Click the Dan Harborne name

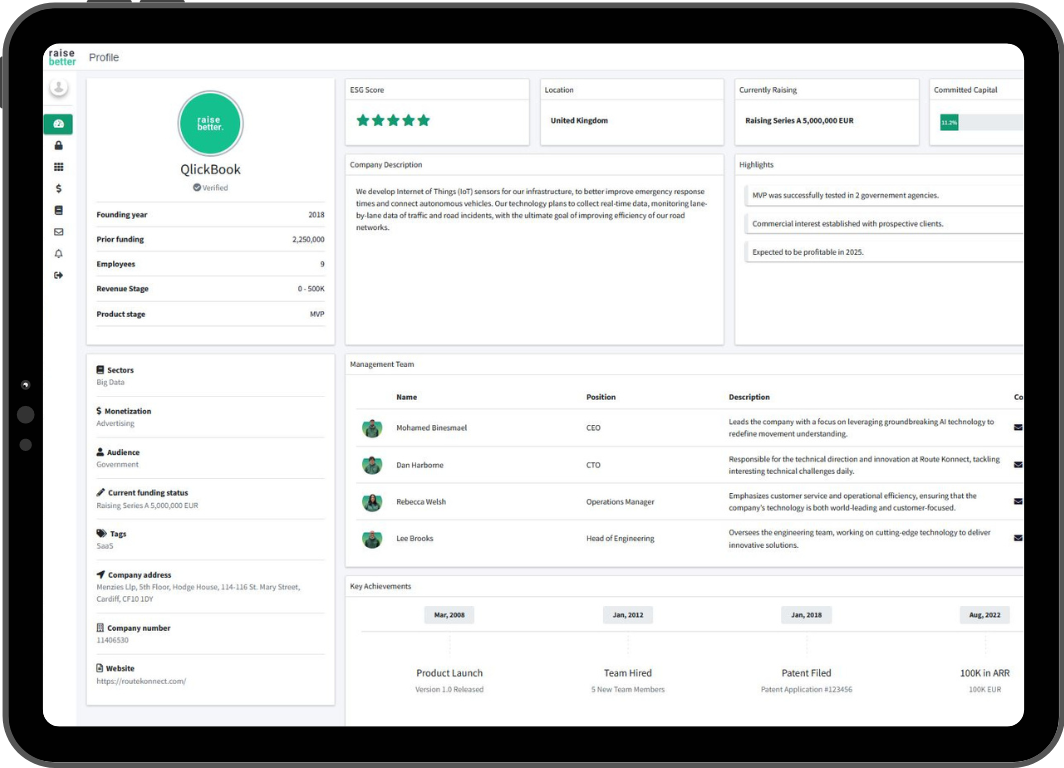(420, 465)
